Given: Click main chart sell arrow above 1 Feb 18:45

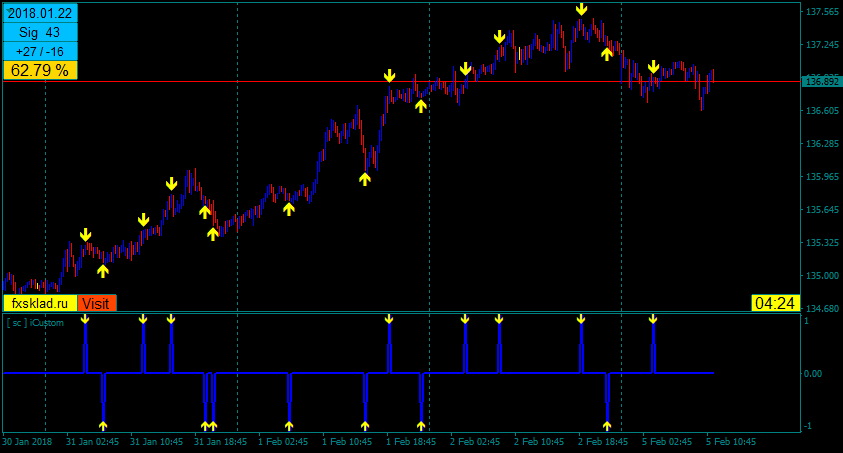Looking at the screenshot, I should [389, 76].
